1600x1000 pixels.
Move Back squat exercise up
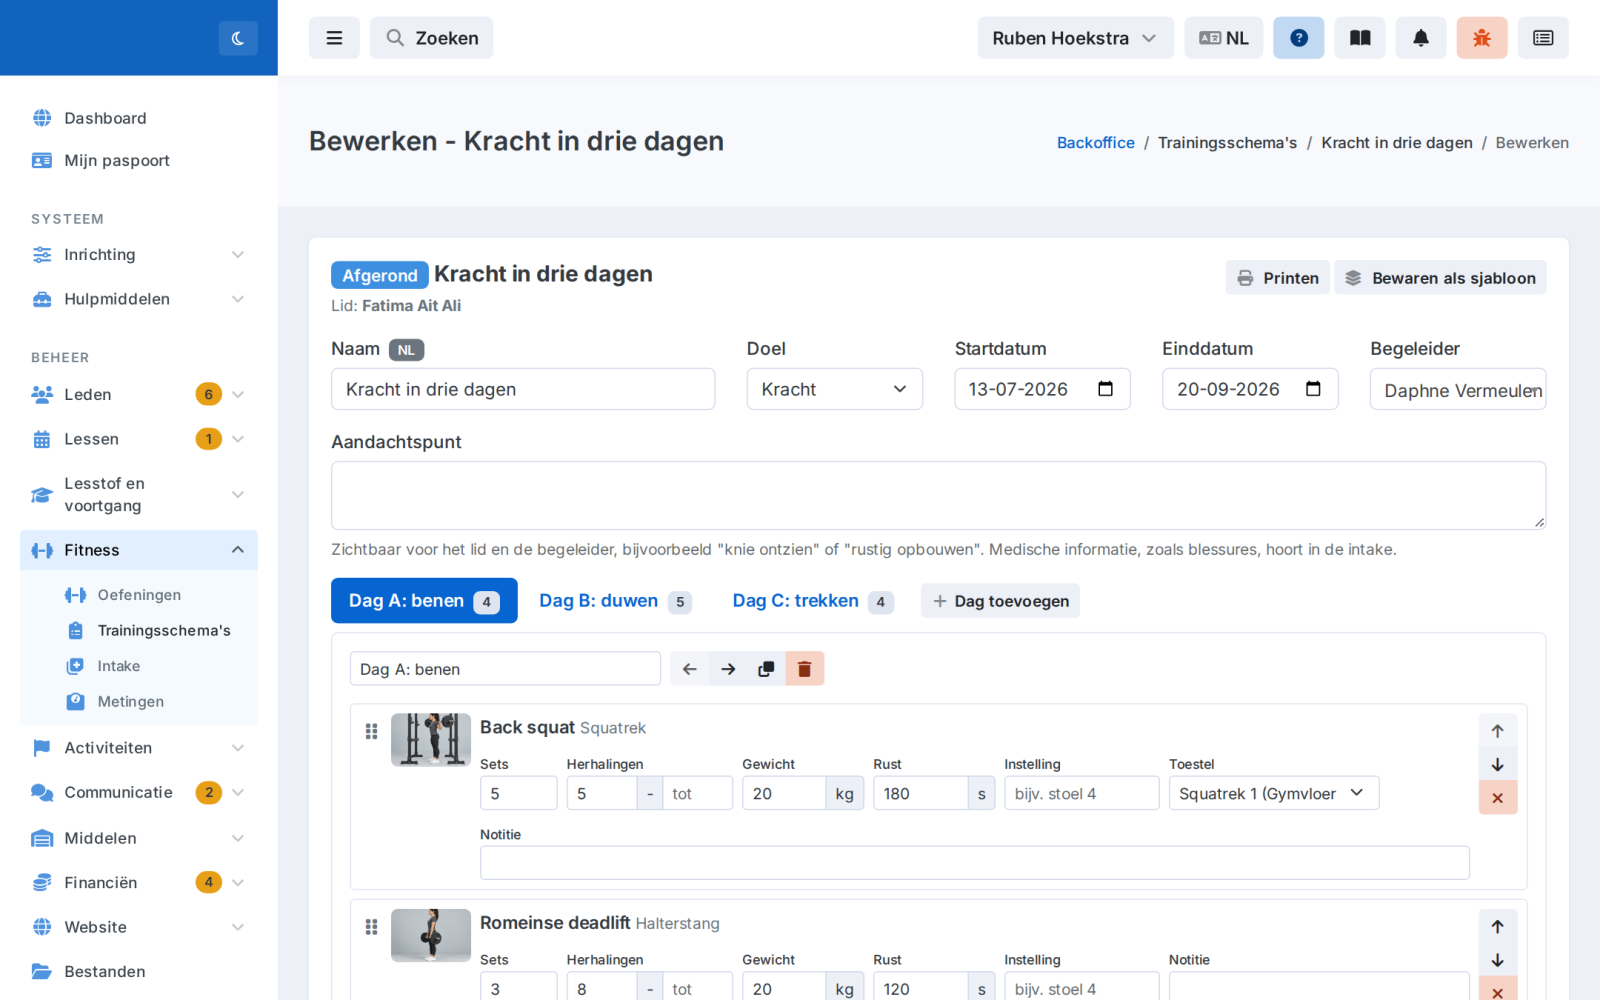(1498, 731)
